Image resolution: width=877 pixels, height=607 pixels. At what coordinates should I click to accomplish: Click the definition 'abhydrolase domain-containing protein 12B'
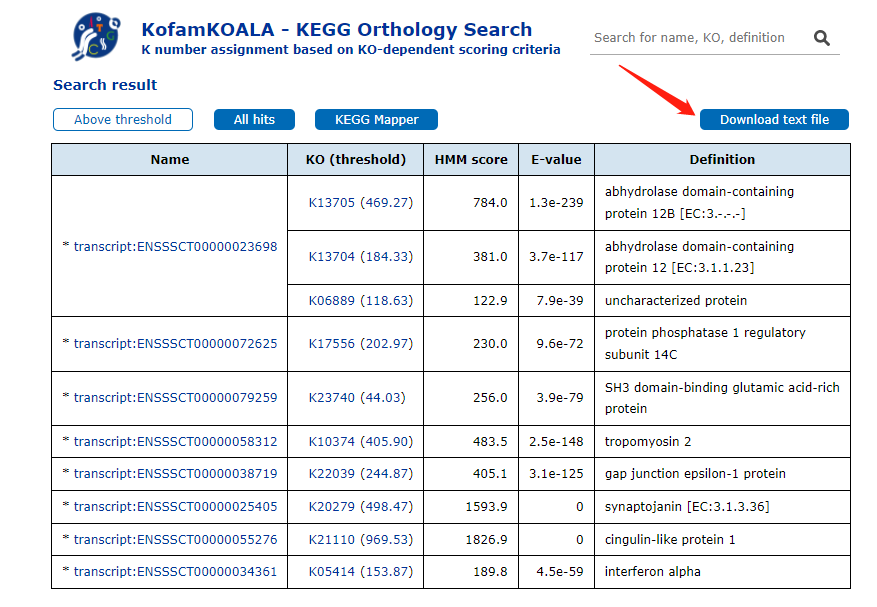[x=699, y=203]
